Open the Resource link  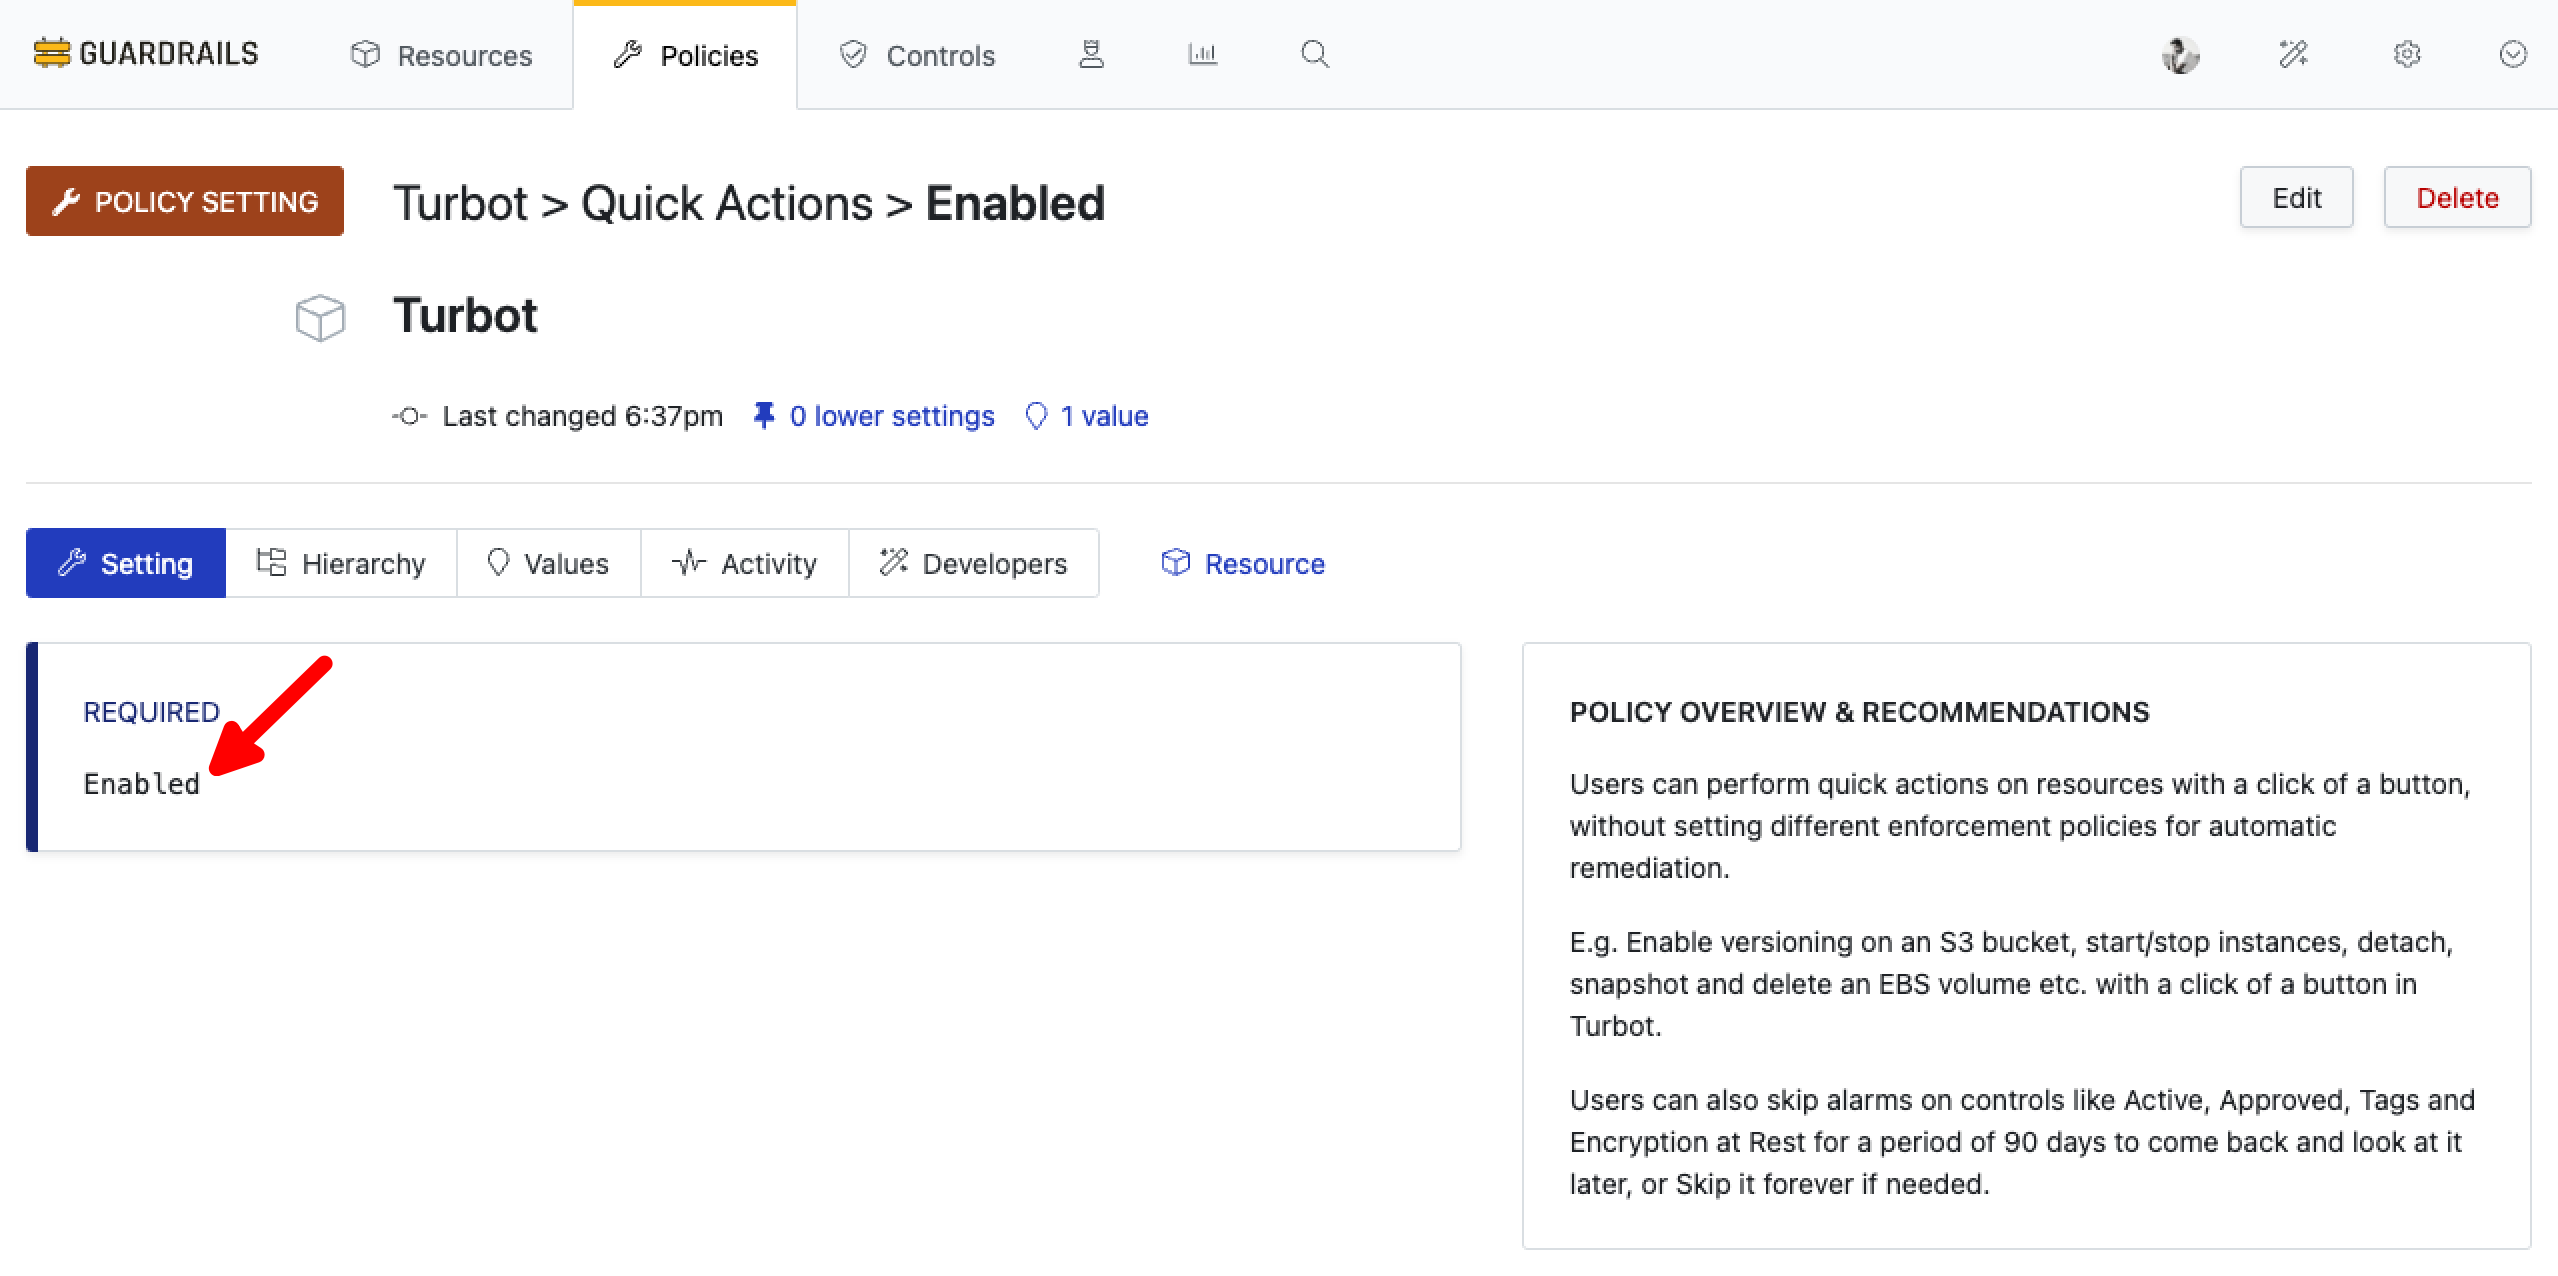(x=1243, y=563)
